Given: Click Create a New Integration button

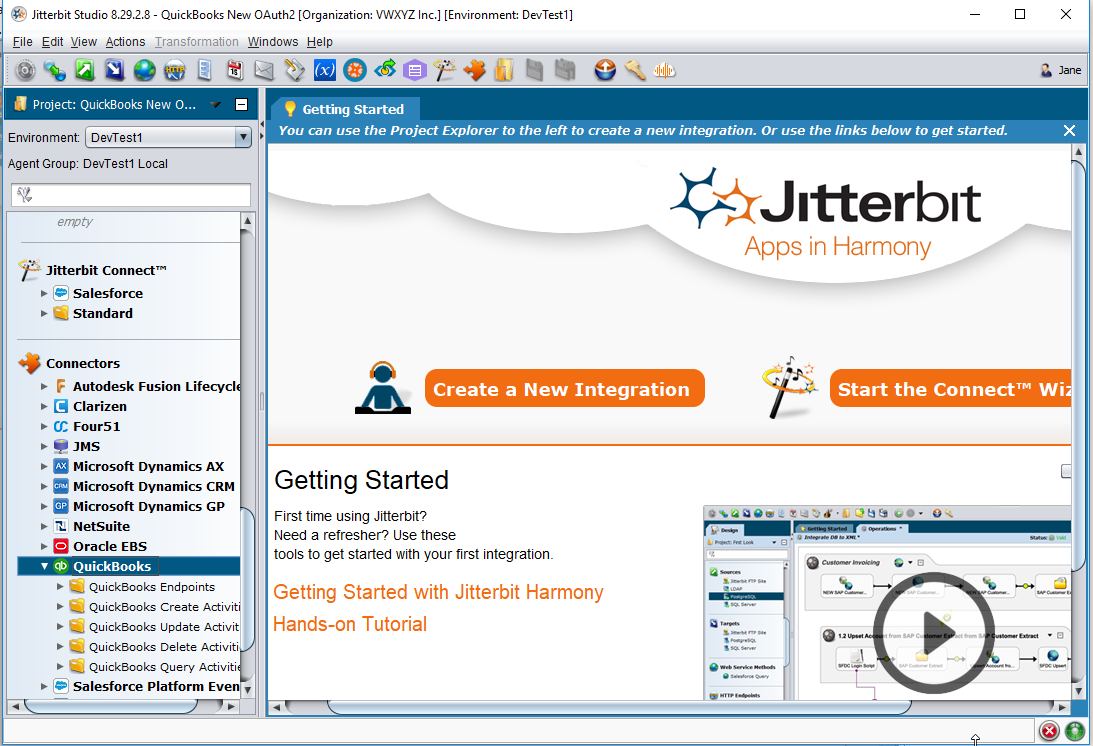Looking at the screenshot, I should (x=565, y=389).
